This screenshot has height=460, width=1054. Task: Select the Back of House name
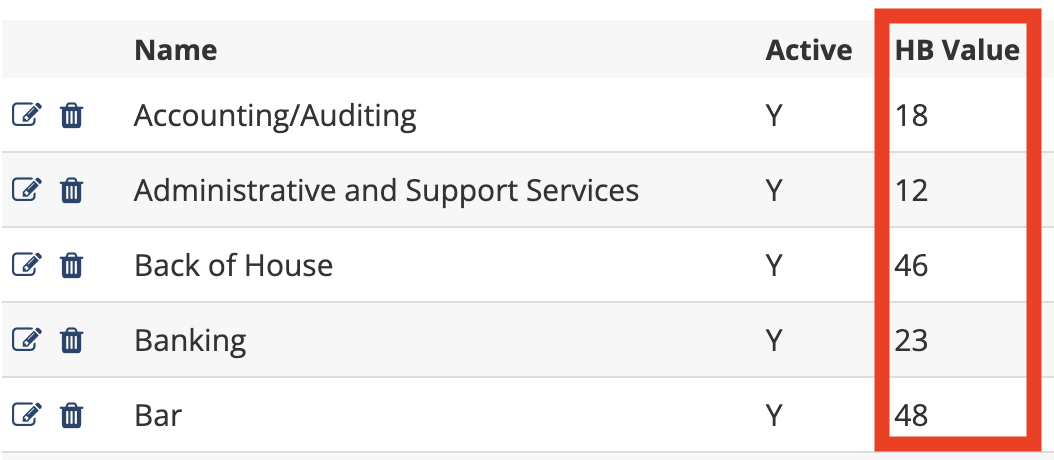point(233,265)
